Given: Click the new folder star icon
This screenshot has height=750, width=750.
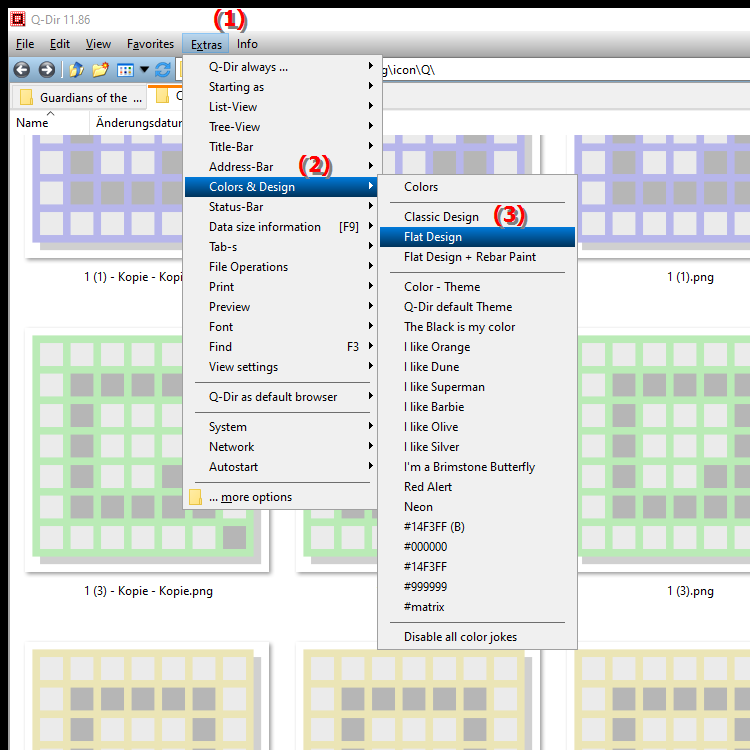Looking at the screenshot, I should click(100, 70).
